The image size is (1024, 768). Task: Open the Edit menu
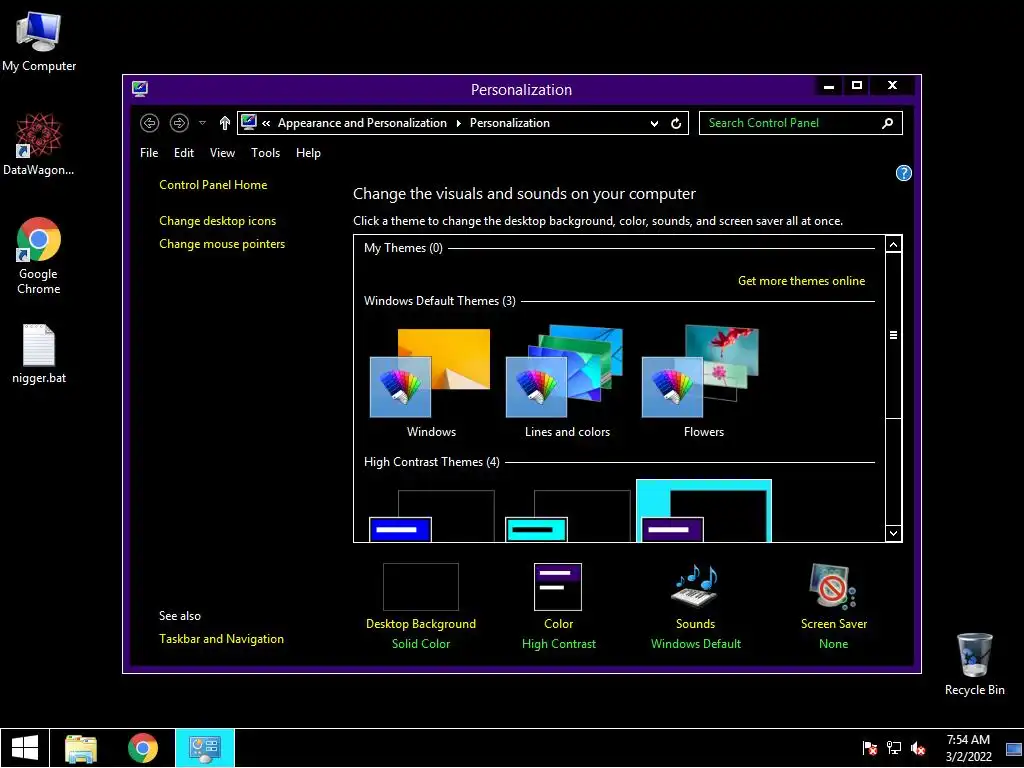tap(184, 153)
